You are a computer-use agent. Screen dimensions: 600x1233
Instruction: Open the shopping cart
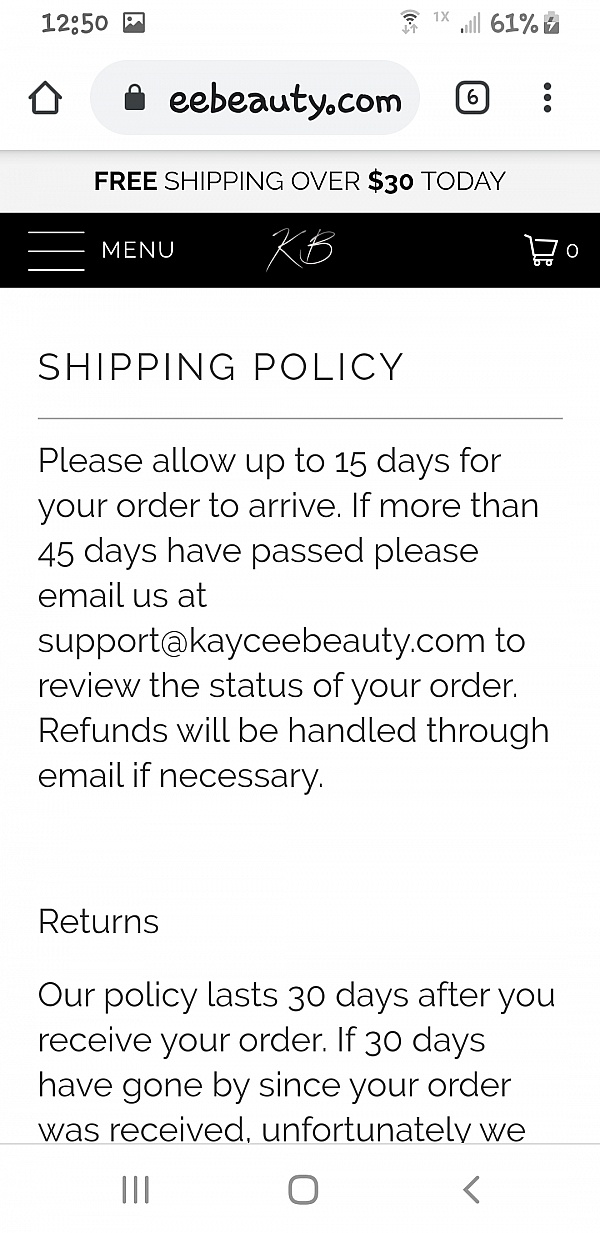pos(541,250)
